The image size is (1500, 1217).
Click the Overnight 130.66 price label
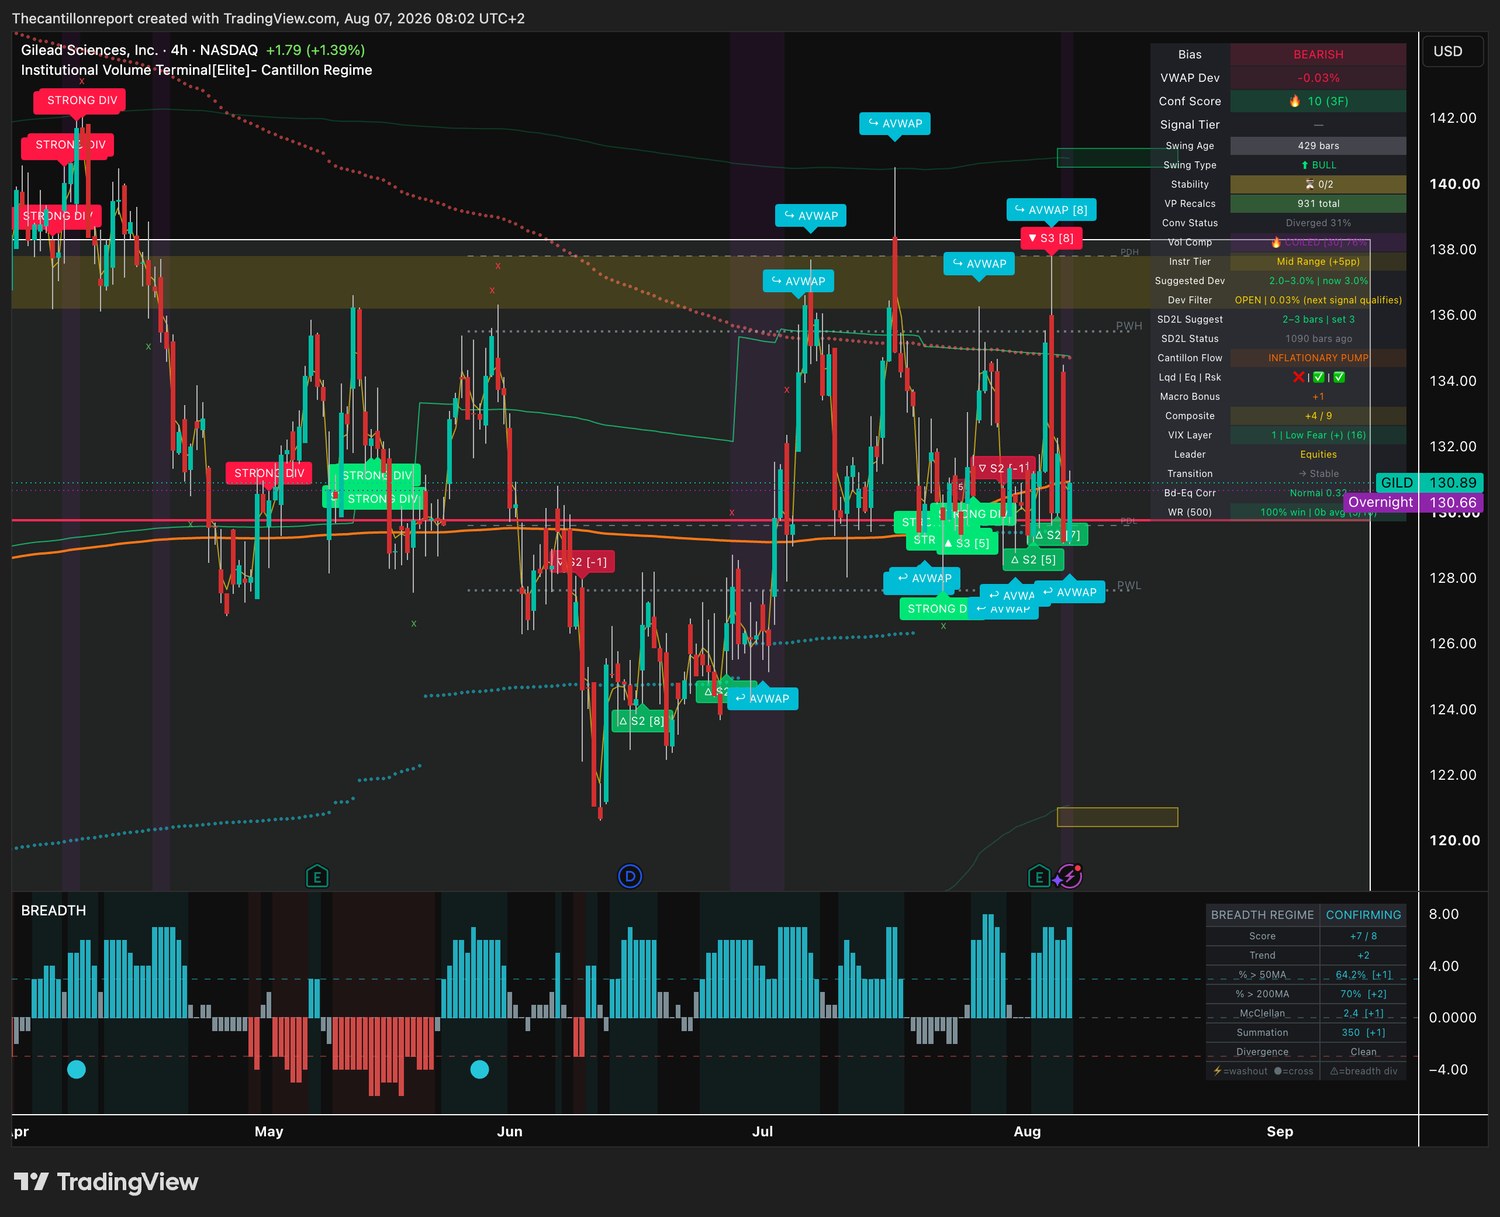[1412, 502]
